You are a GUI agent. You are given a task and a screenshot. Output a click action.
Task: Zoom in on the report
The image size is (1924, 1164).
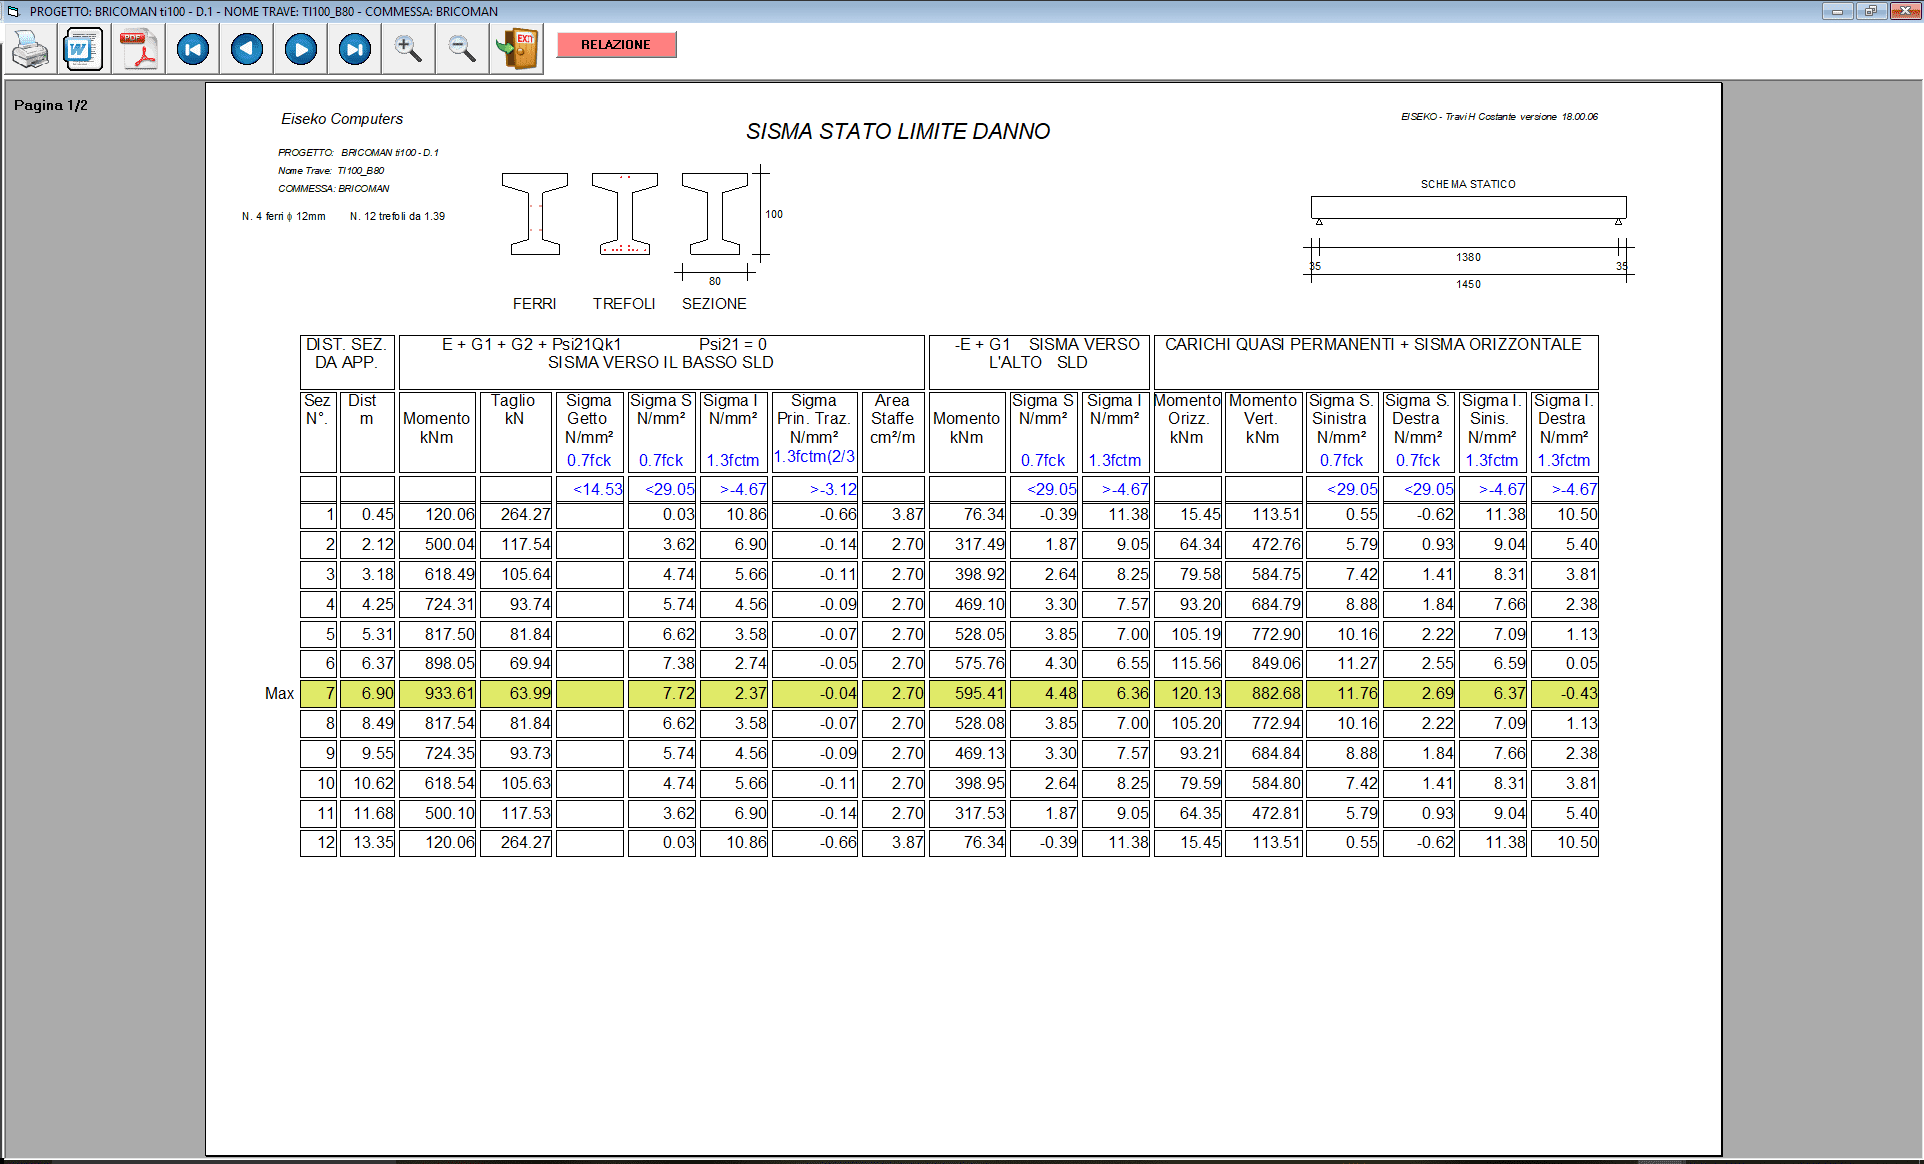point(408,49)
